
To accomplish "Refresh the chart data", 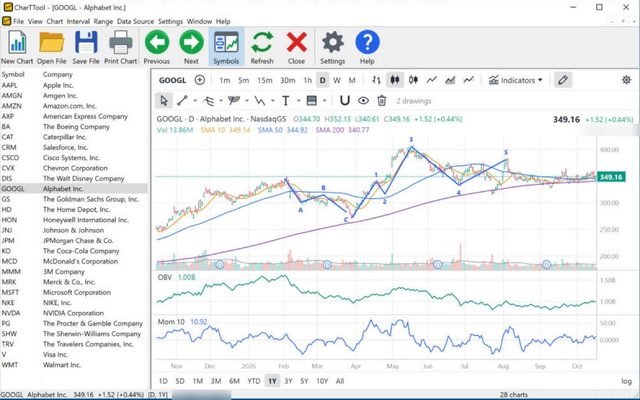I will pos(262,47).
